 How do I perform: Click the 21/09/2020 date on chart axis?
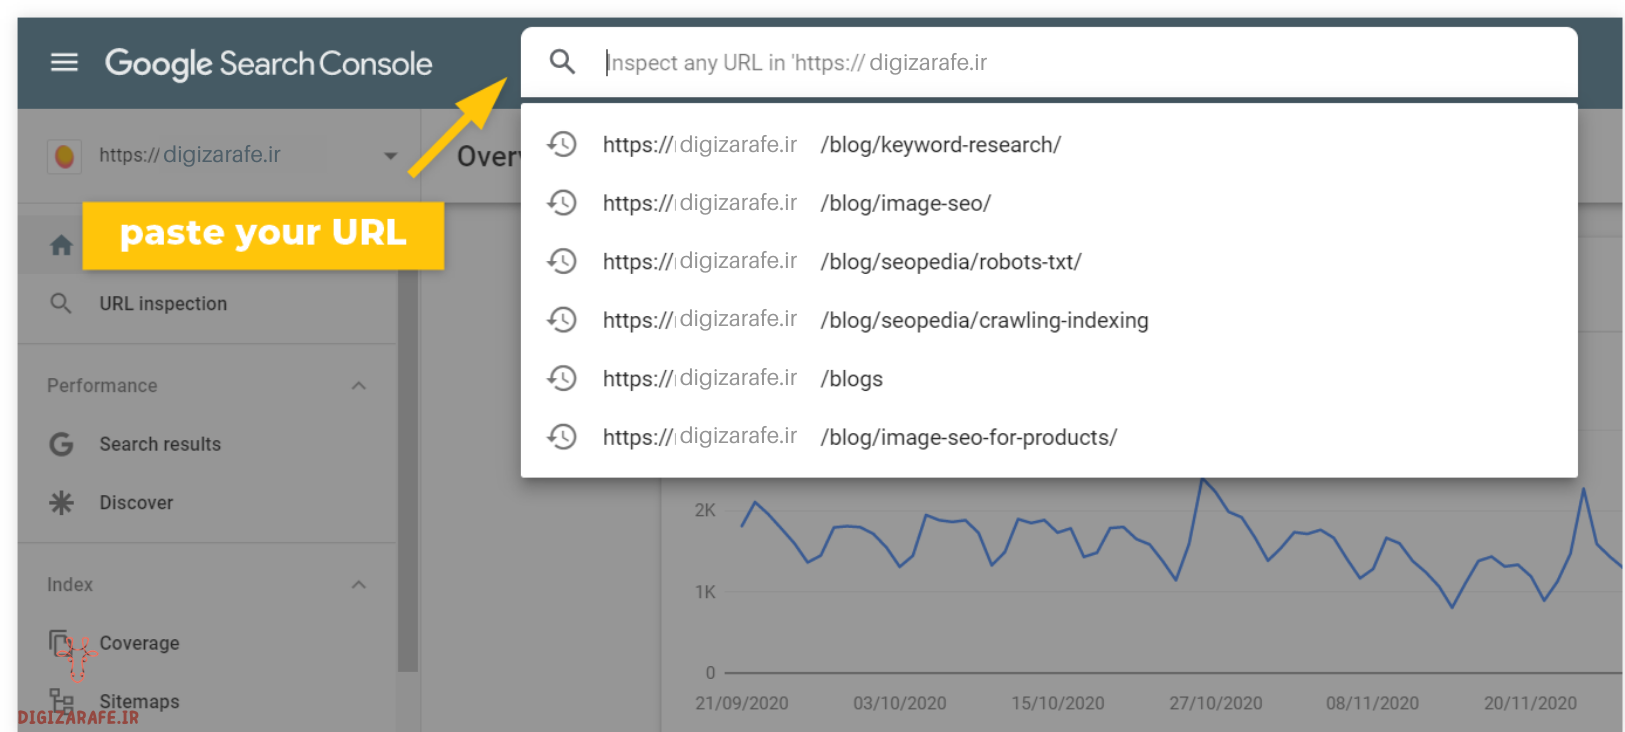(x=742, y=704)
